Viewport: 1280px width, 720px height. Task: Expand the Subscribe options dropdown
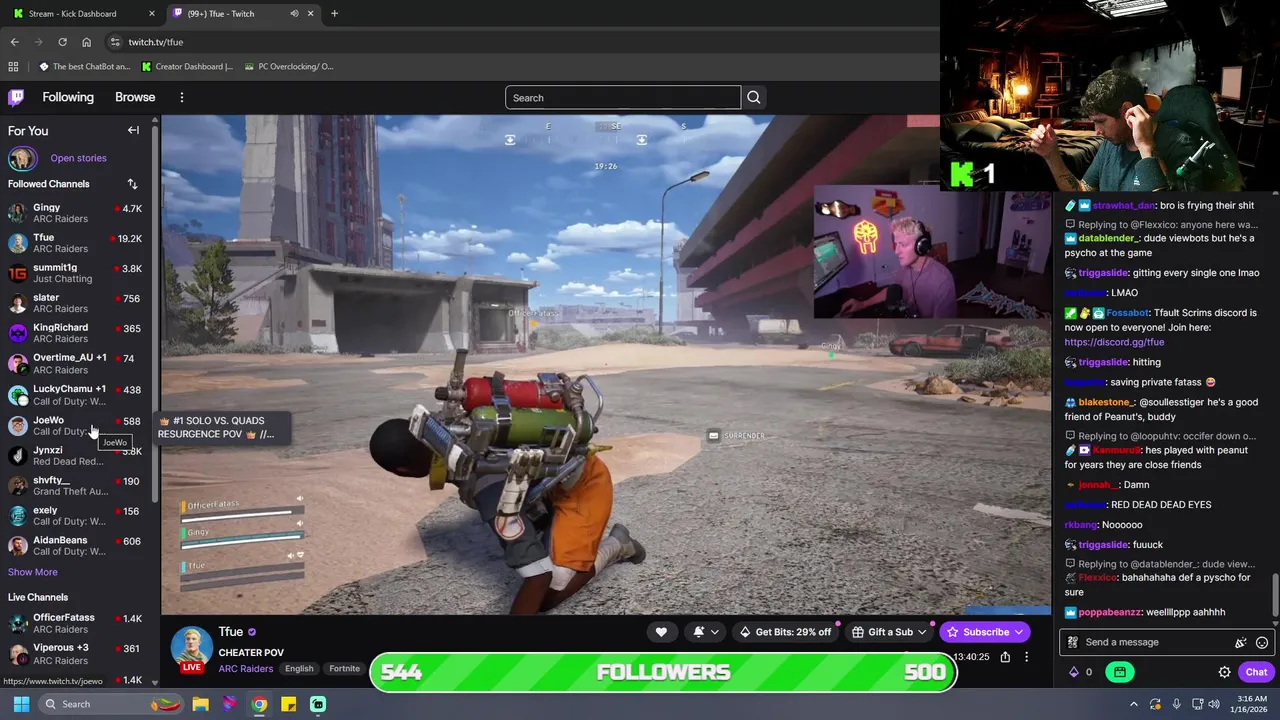point(1019,632)
